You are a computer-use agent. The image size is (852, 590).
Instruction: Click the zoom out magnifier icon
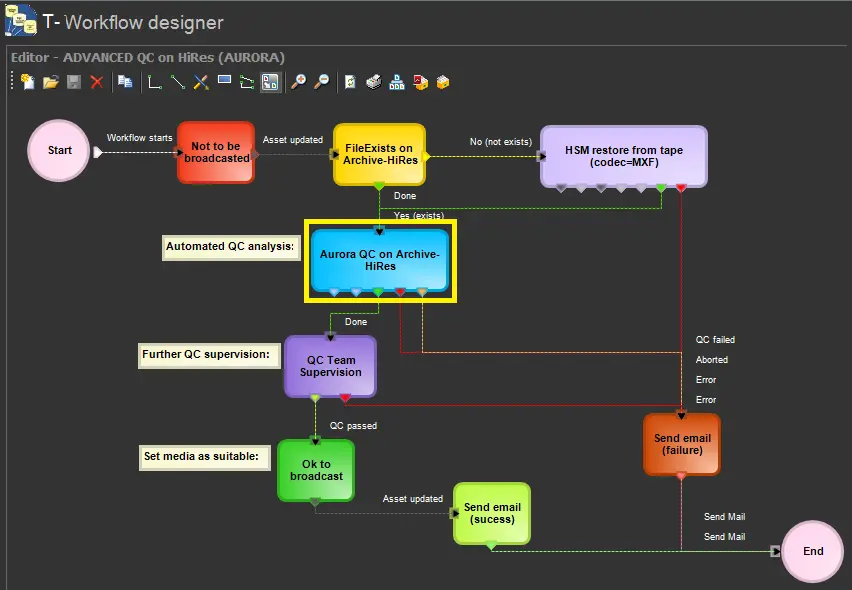point(322,82)
